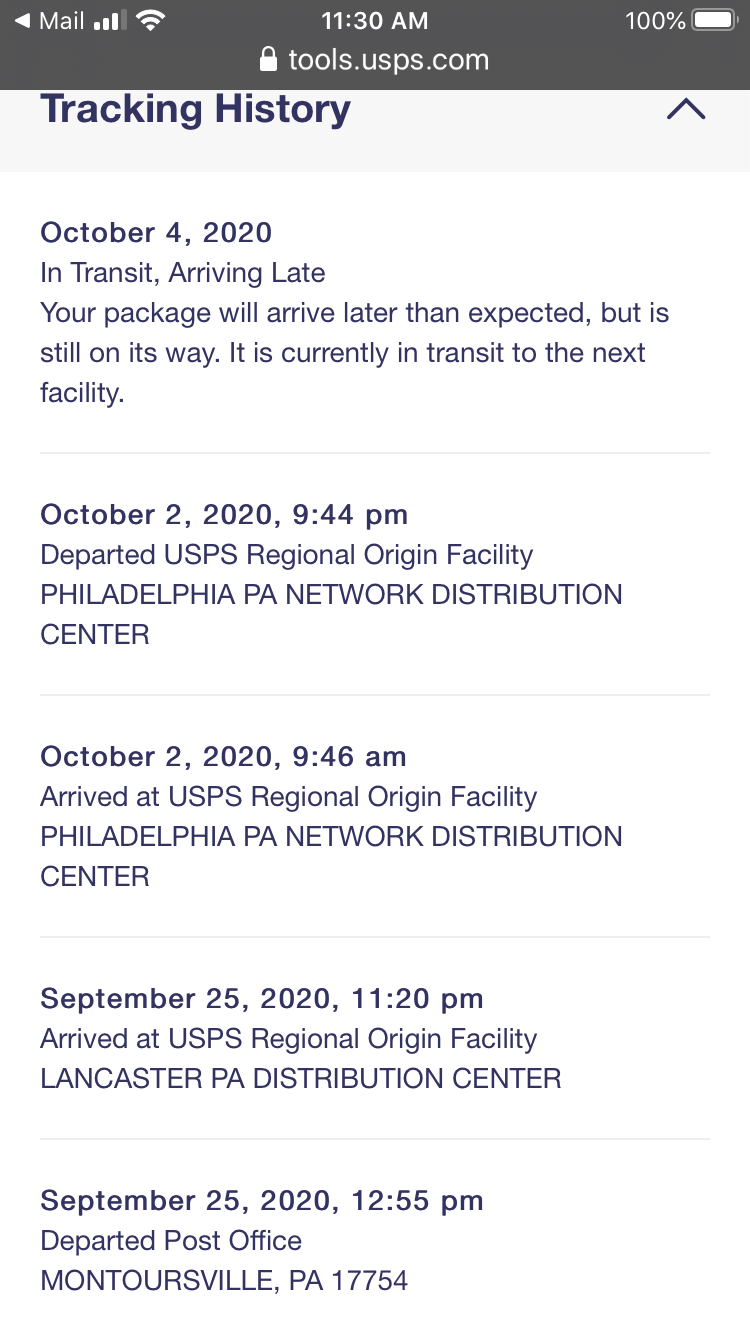Tap LANCASTER PA DISTRIBUTION CENTER text

[x=301, y=1079]
